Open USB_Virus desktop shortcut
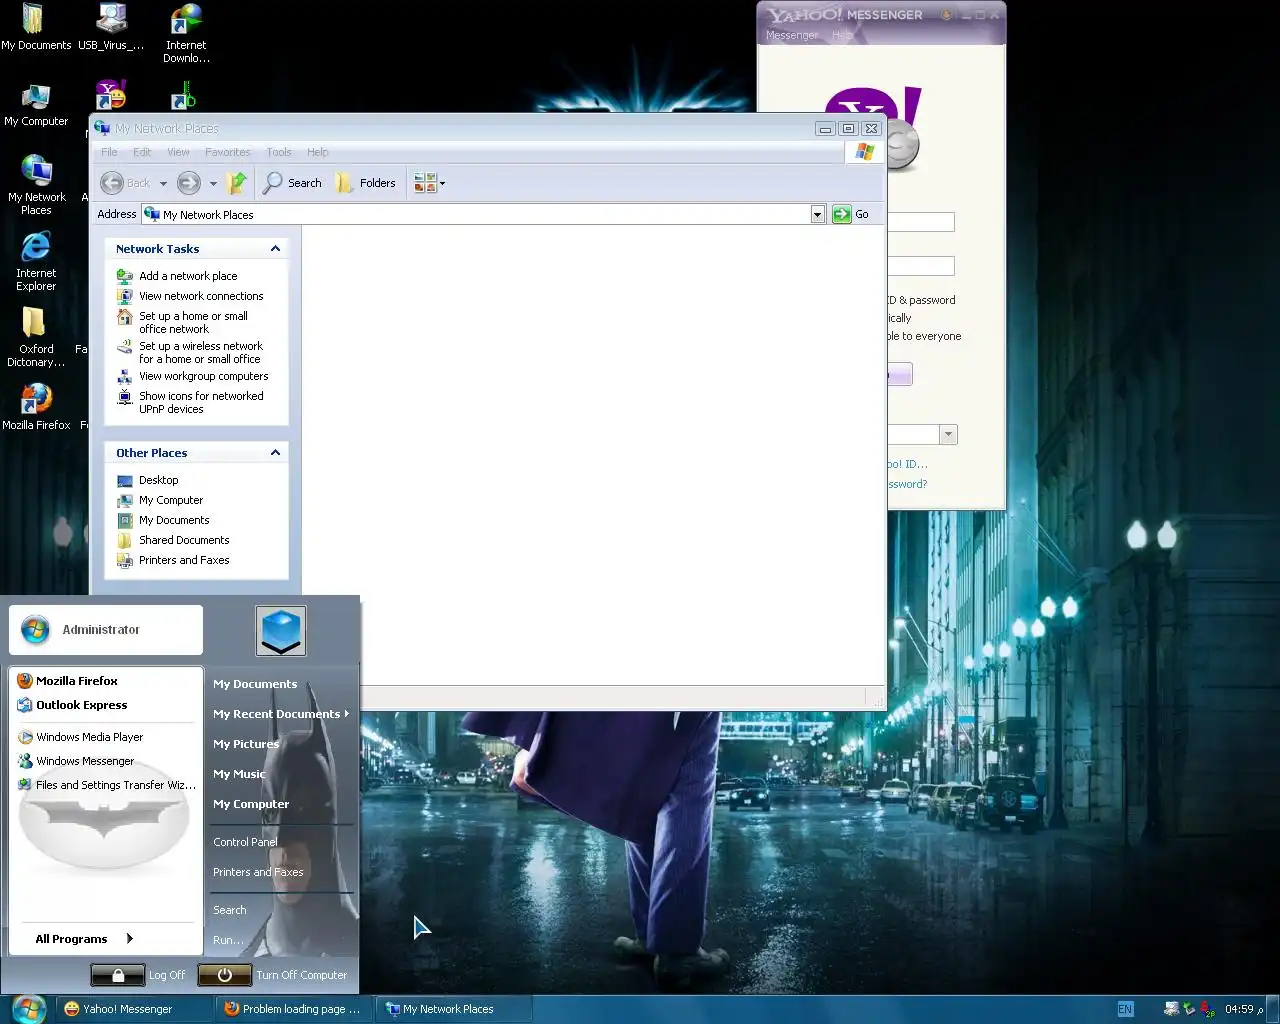1280x1024 pixels. coord(111,27)
